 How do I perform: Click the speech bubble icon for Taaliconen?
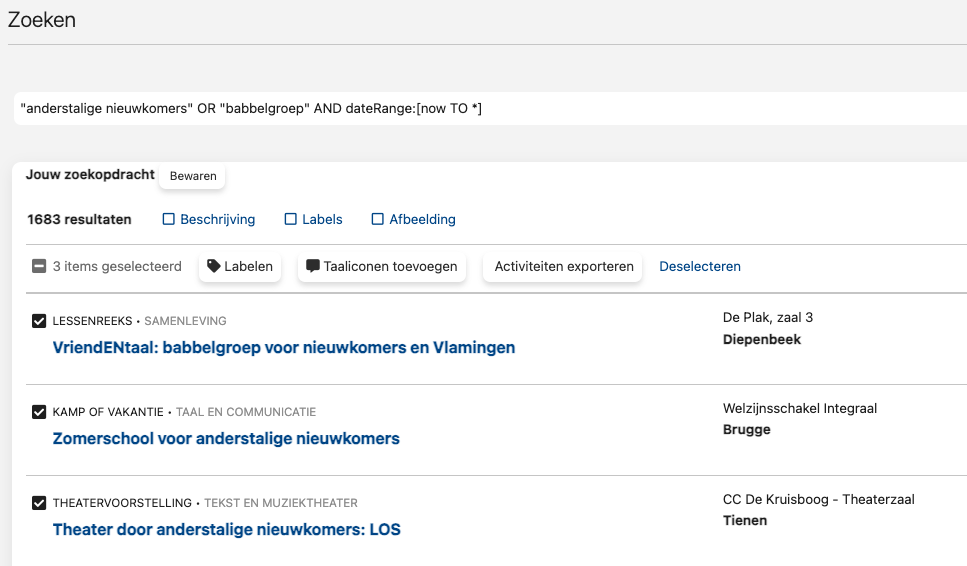313,266
